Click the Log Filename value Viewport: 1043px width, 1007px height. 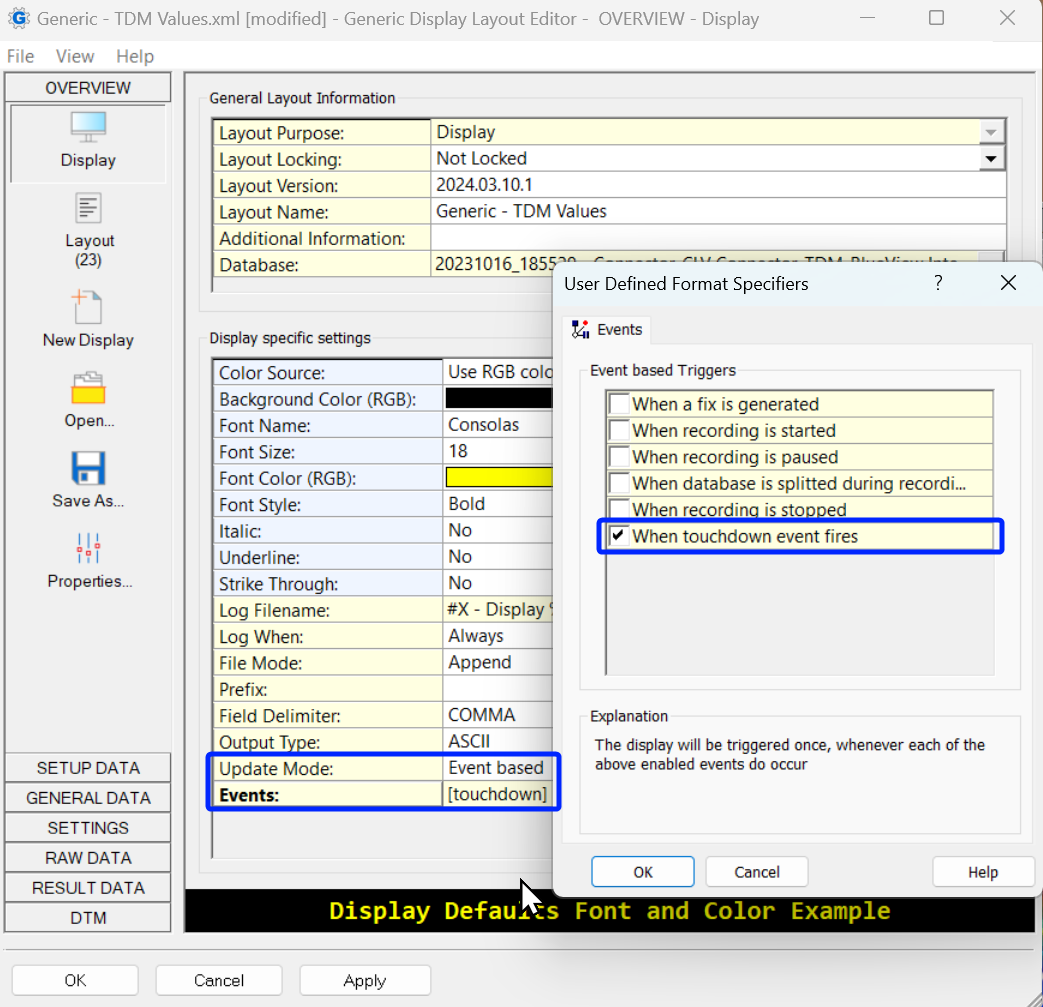pyautogui.click(x=498, y=609)
